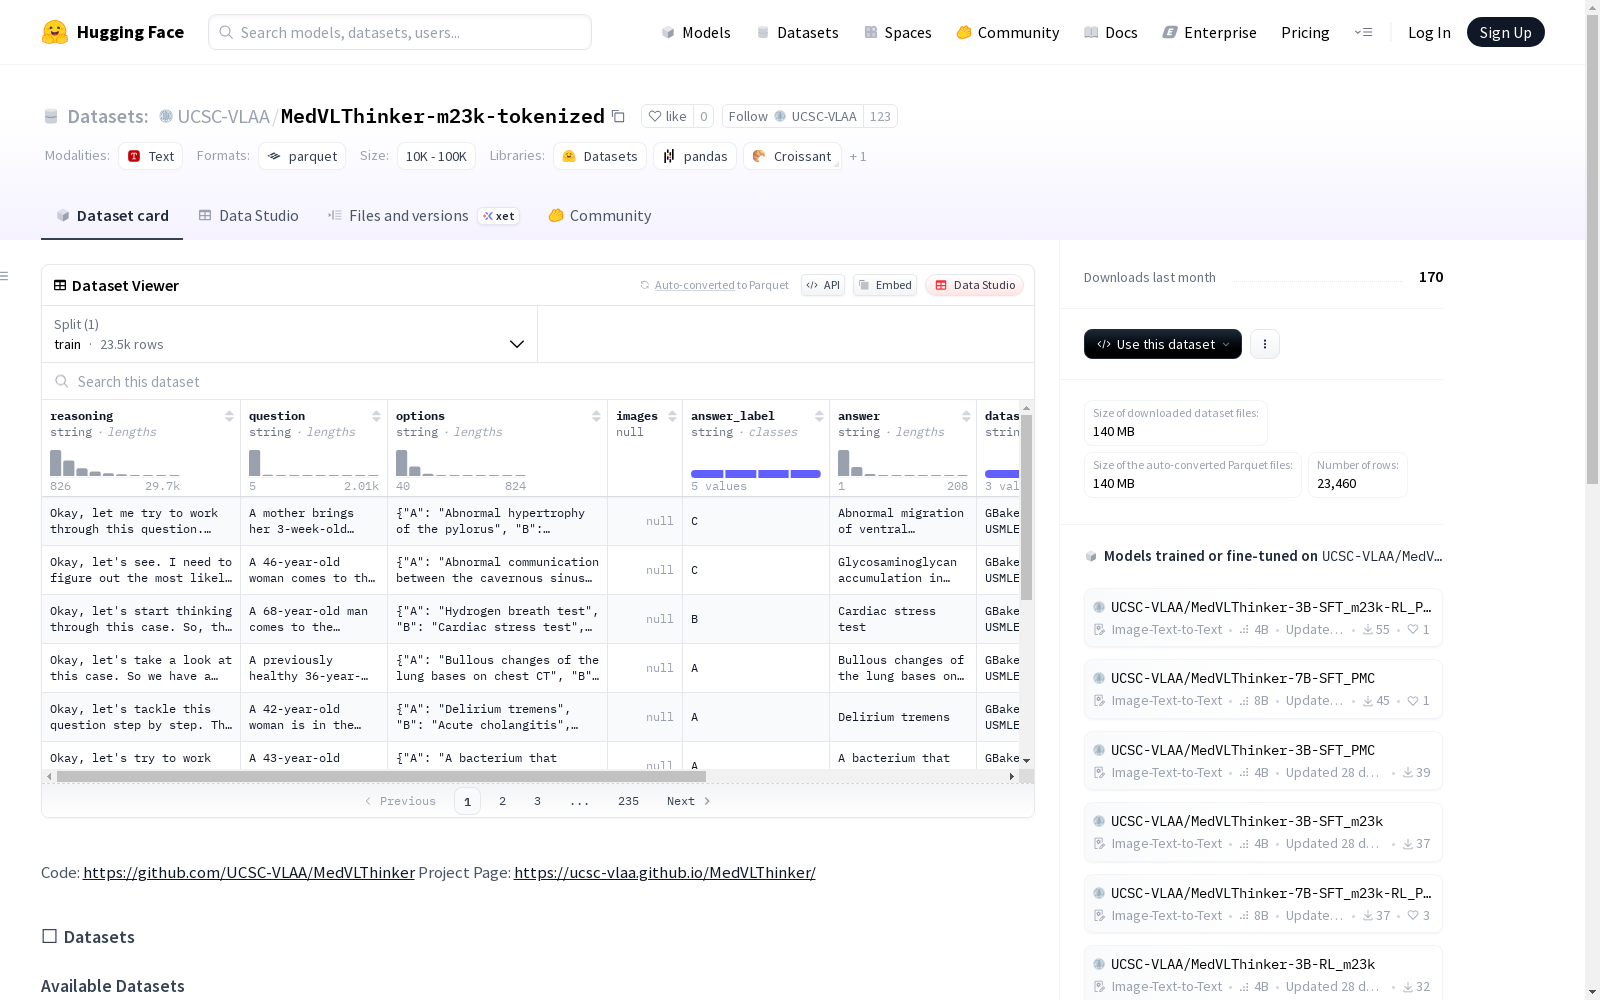Select the Text modality tag

pyautogui.click(x=151, y=156)
